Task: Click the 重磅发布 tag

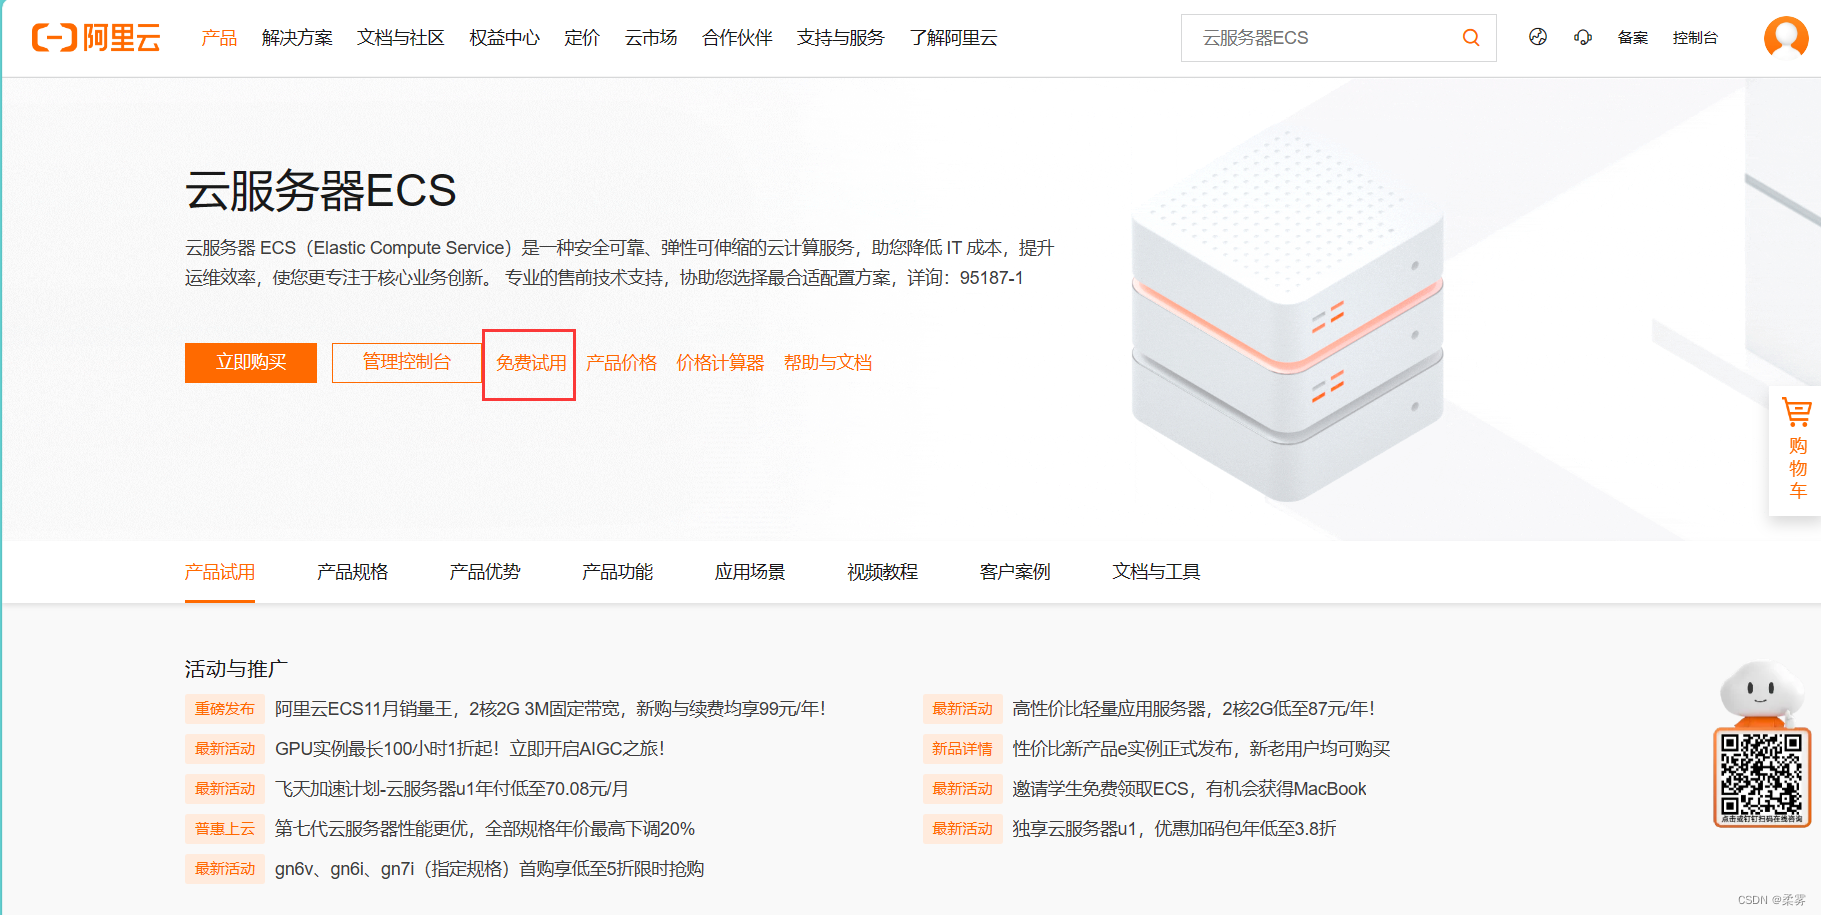Action: coord(225,709)
